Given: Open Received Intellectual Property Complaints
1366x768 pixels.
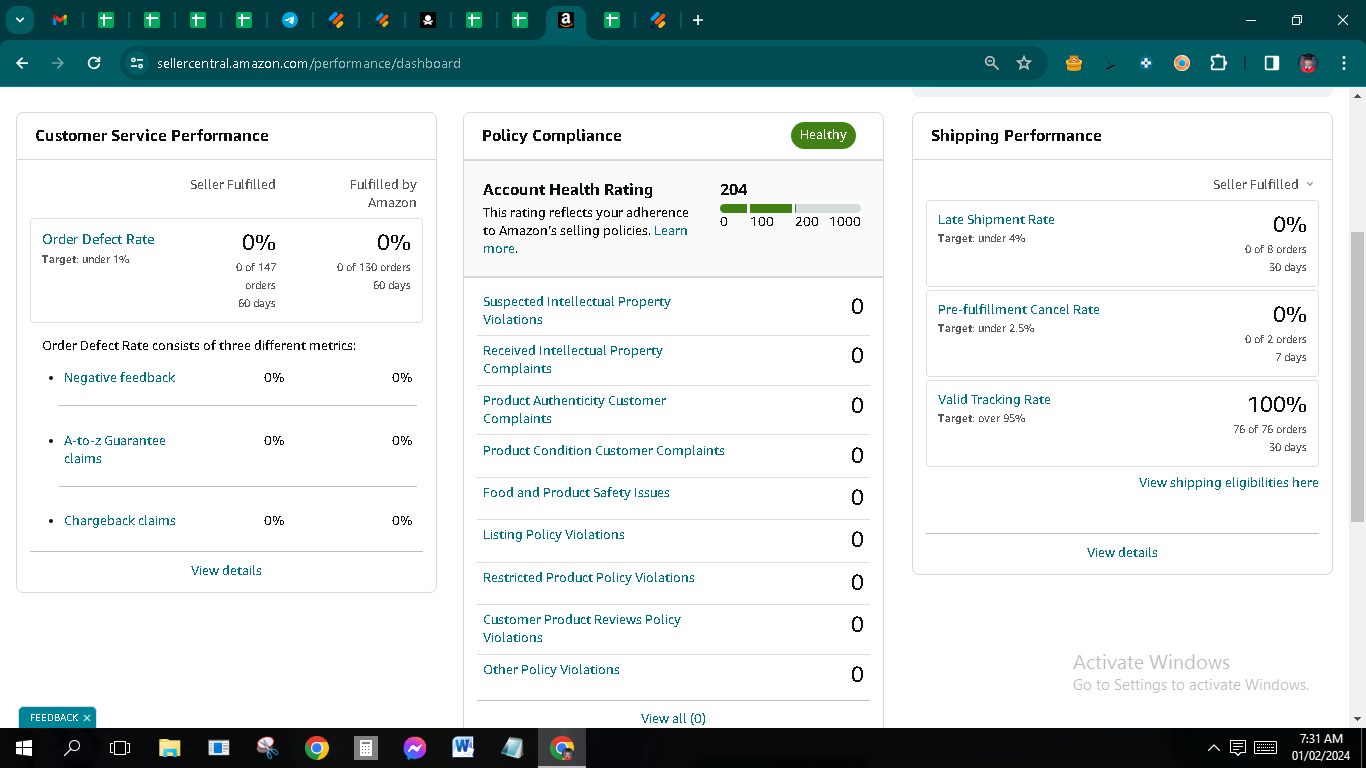Looking at the screenshot, I should [x=573, y=359].
